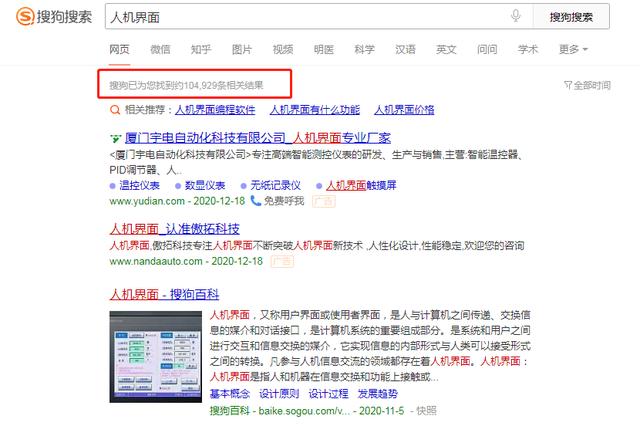
Task: Open related link 人机界面编程软件
Action: [x=215, y=110]
